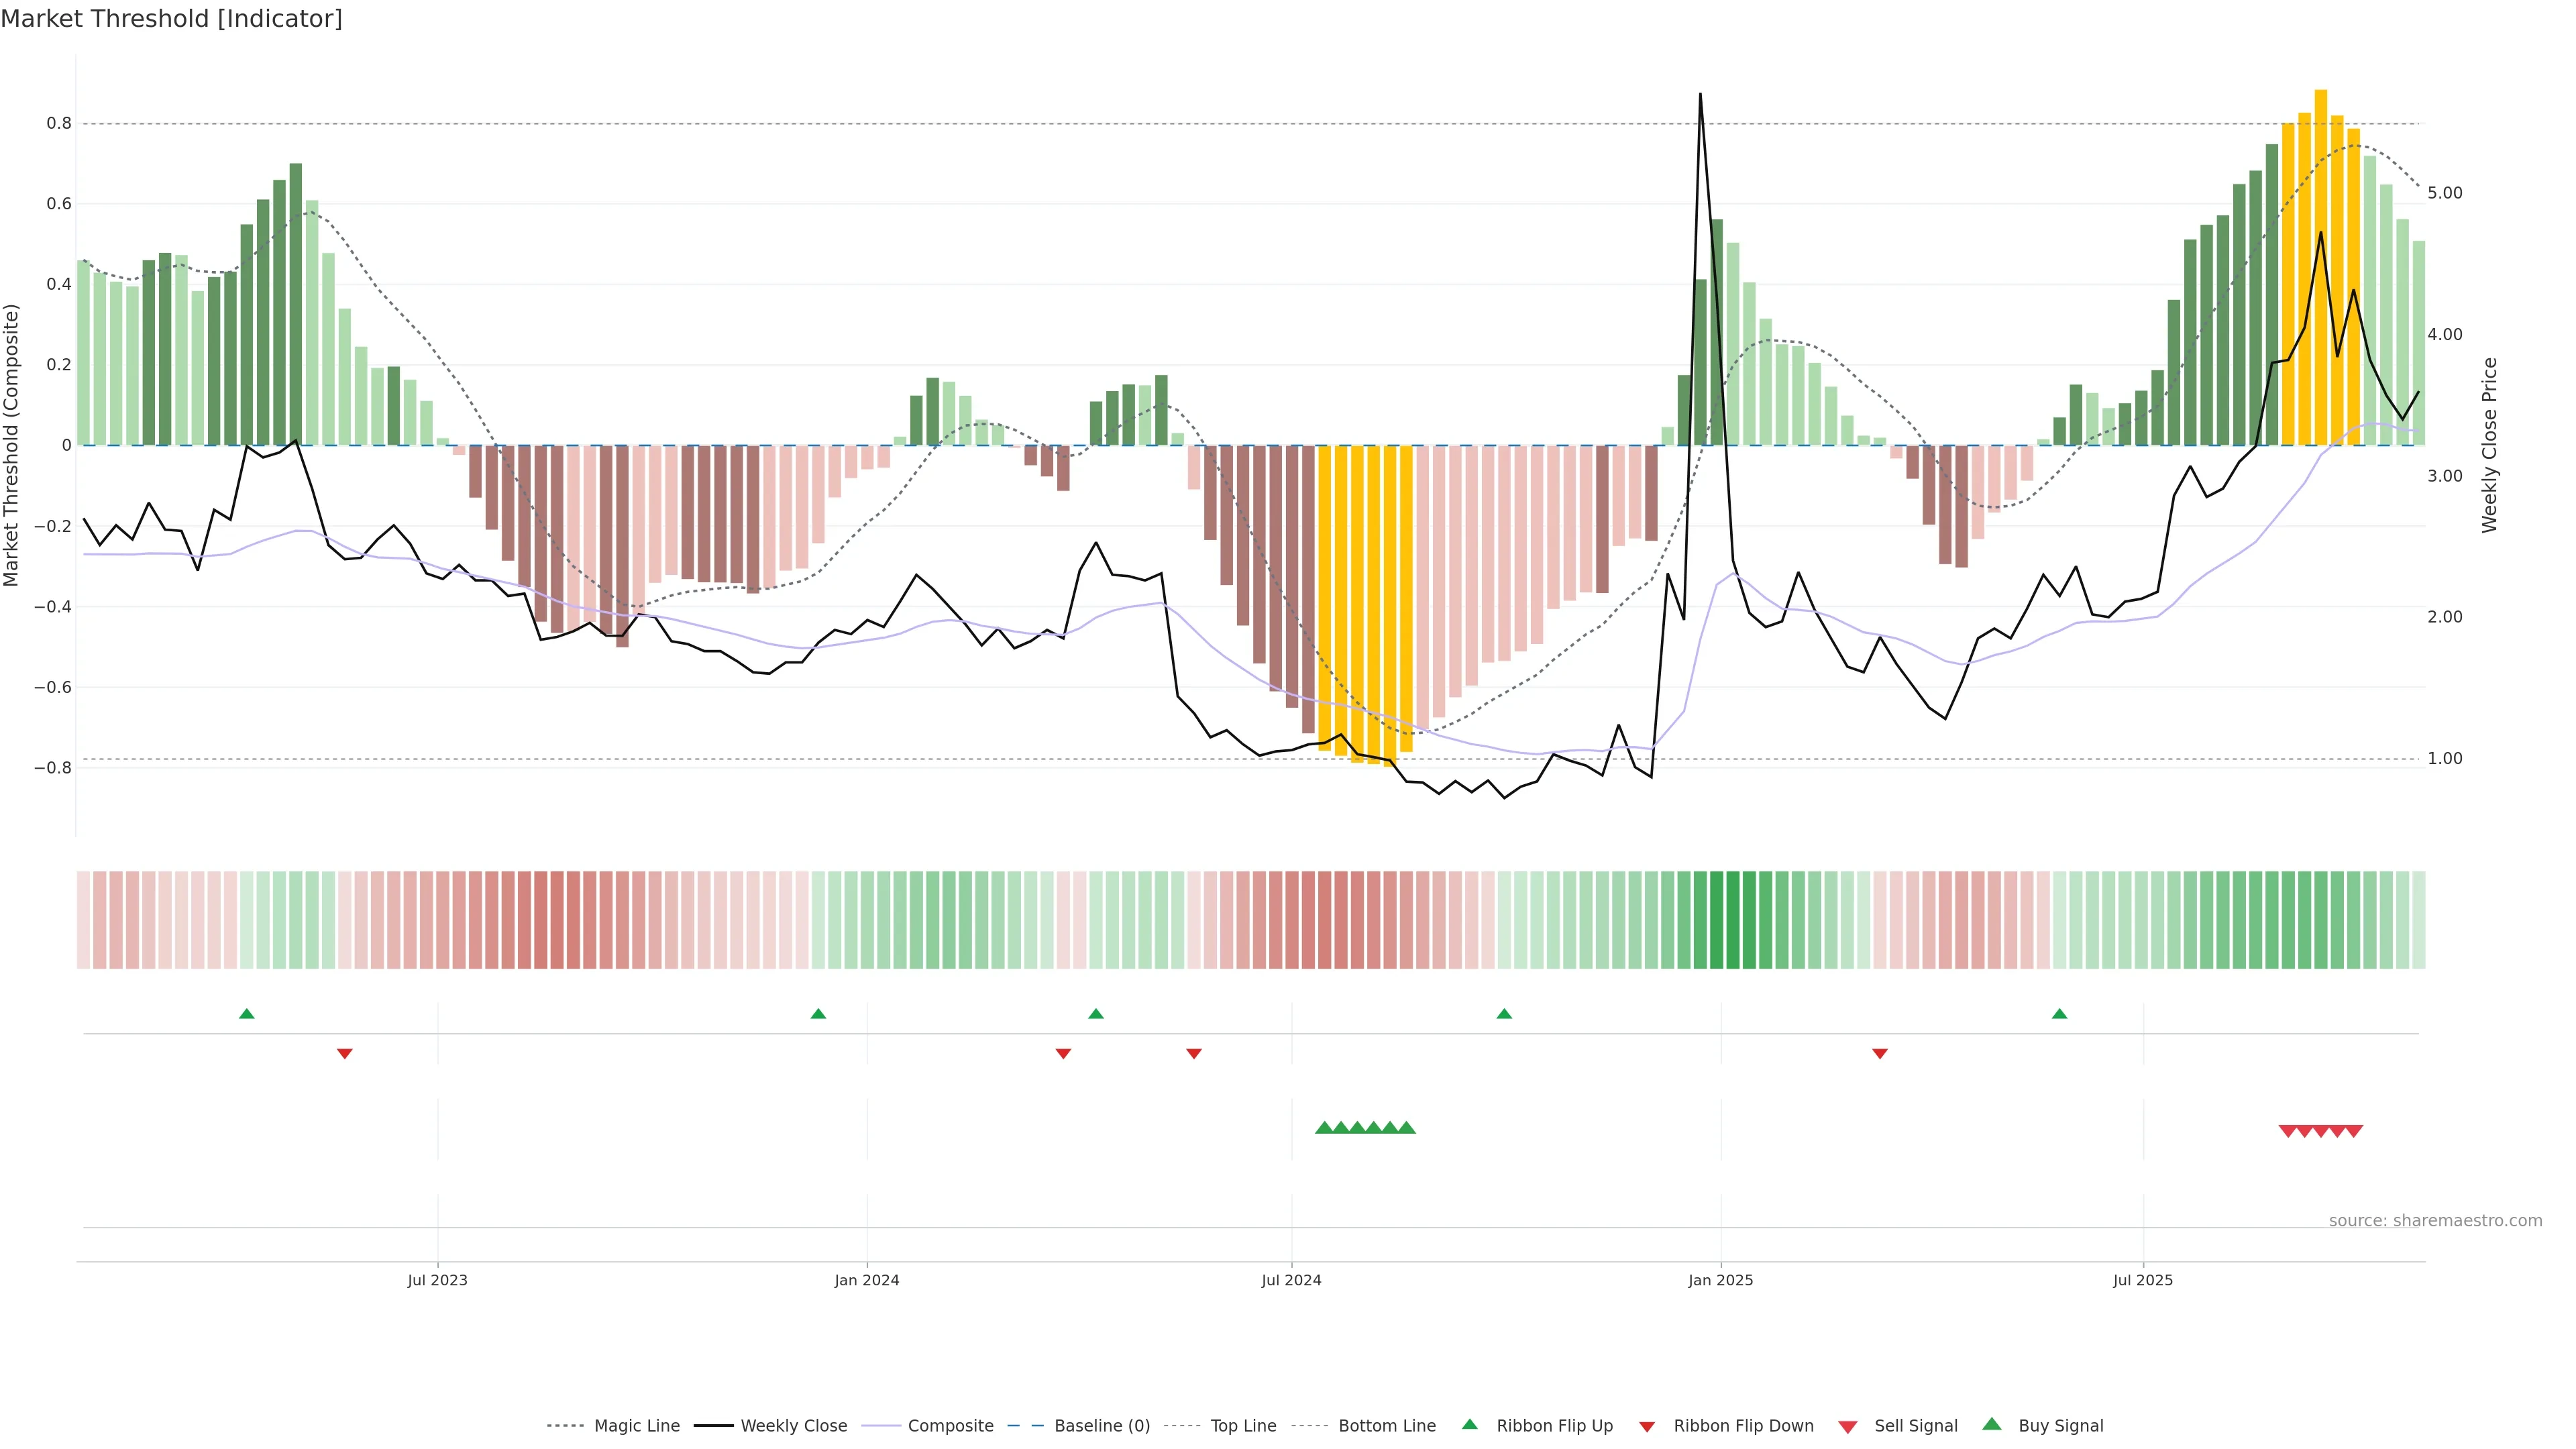The image size is (2576, 1449).
Task: Click the last sell signal triangle in the cluster
Action: pyautogui.click(x=2354, y=1131)
